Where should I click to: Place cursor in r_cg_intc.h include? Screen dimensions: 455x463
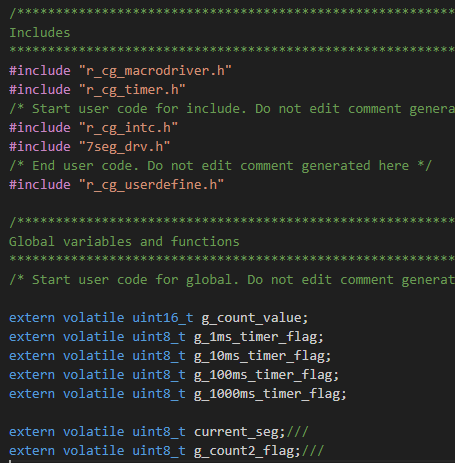(129, 128)
